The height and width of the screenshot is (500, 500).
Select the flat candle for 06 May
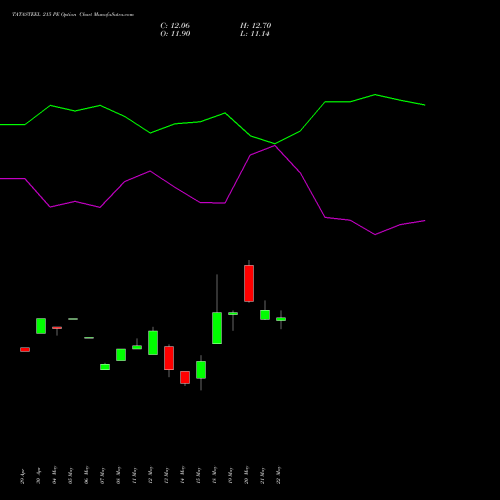click(x=89, y=338)
